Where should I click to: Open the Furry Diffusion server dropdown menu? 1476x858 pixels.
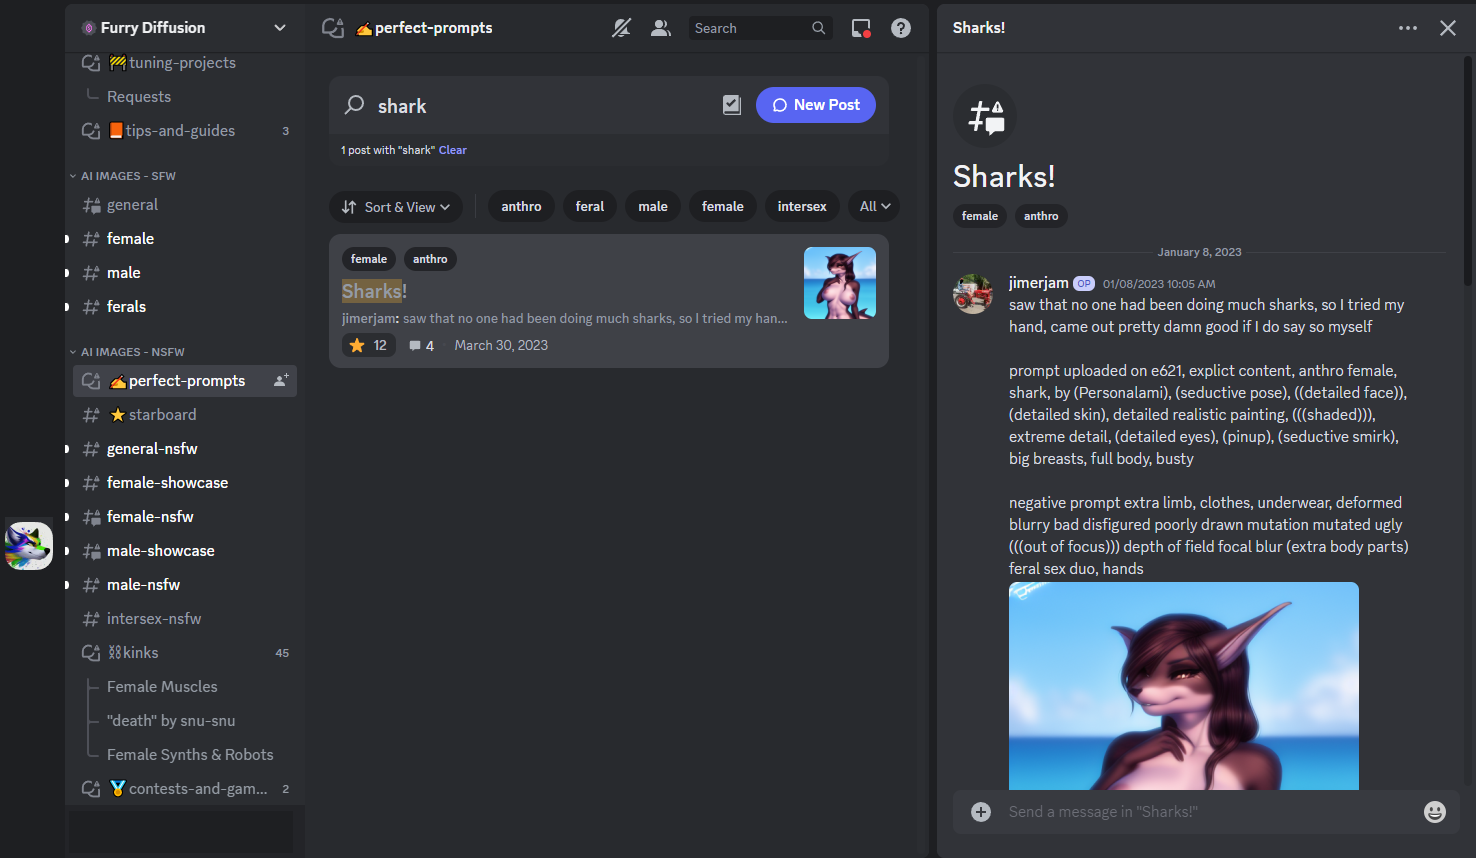pyautogui.click(x=185, y=27)
